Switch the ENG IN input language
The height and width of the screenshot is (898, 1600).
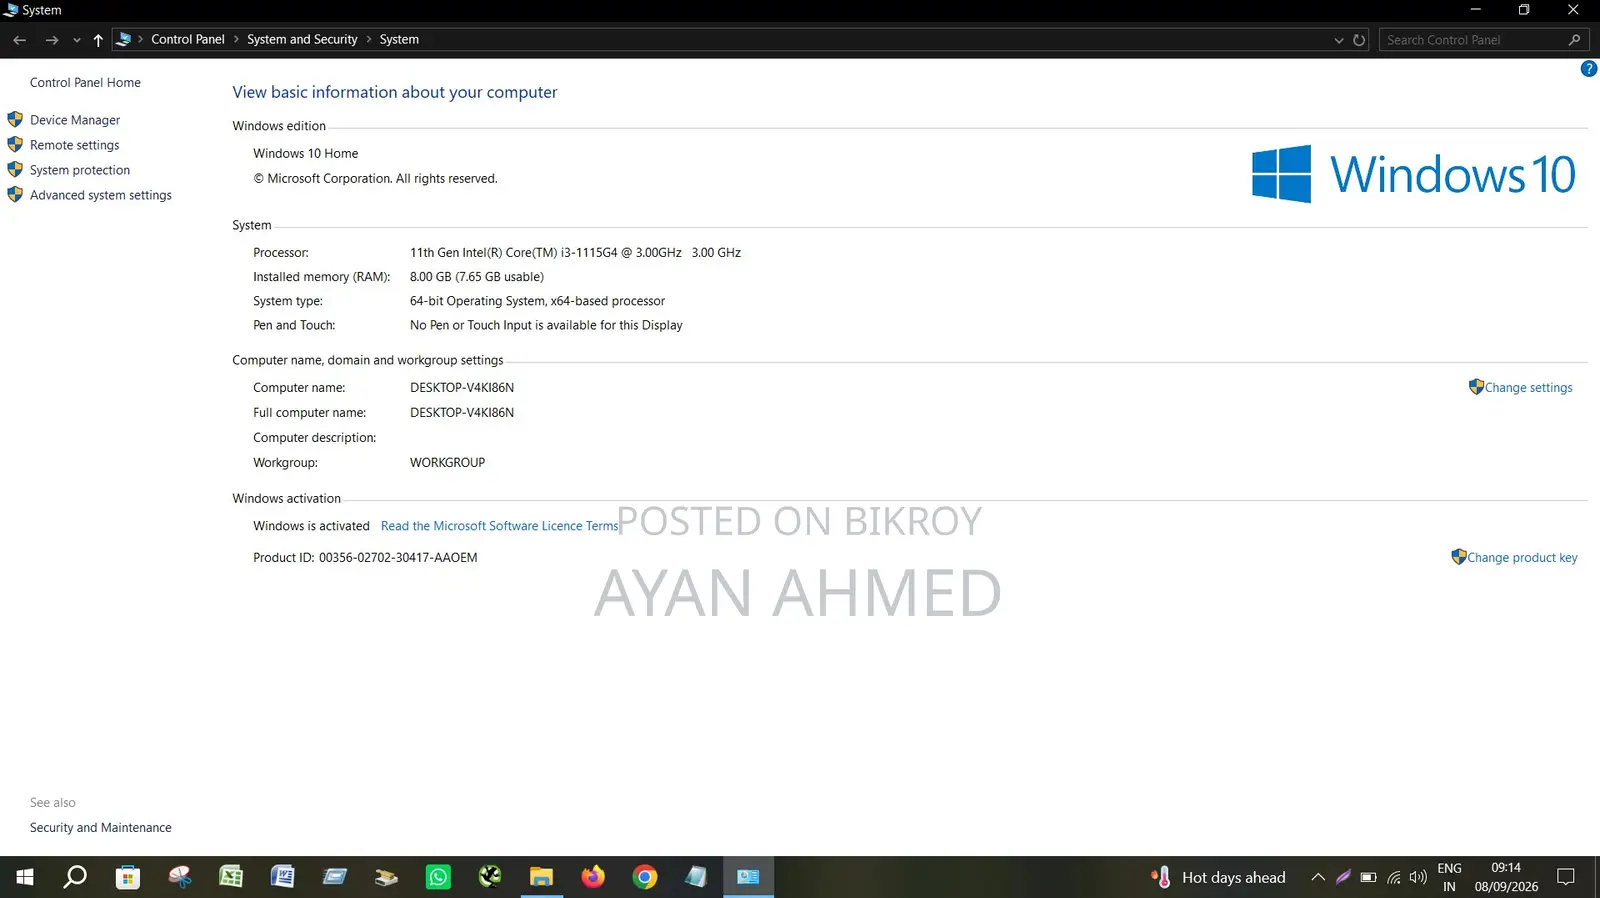coord(1449,877)
